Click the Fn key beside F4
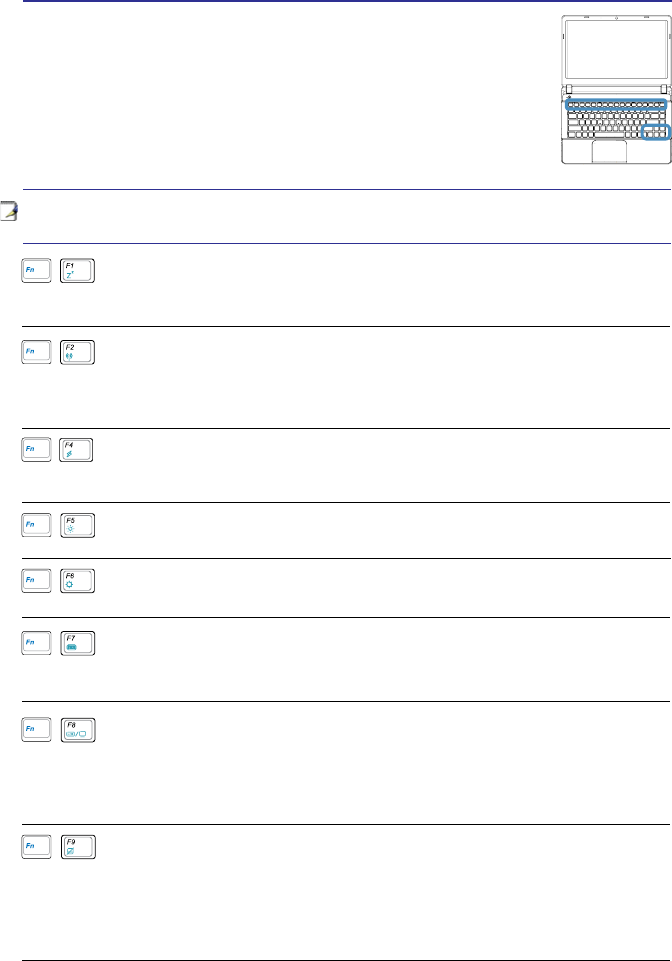Image resolution: width=672 pixels, height=961 pixels. [x=33, y=451]
